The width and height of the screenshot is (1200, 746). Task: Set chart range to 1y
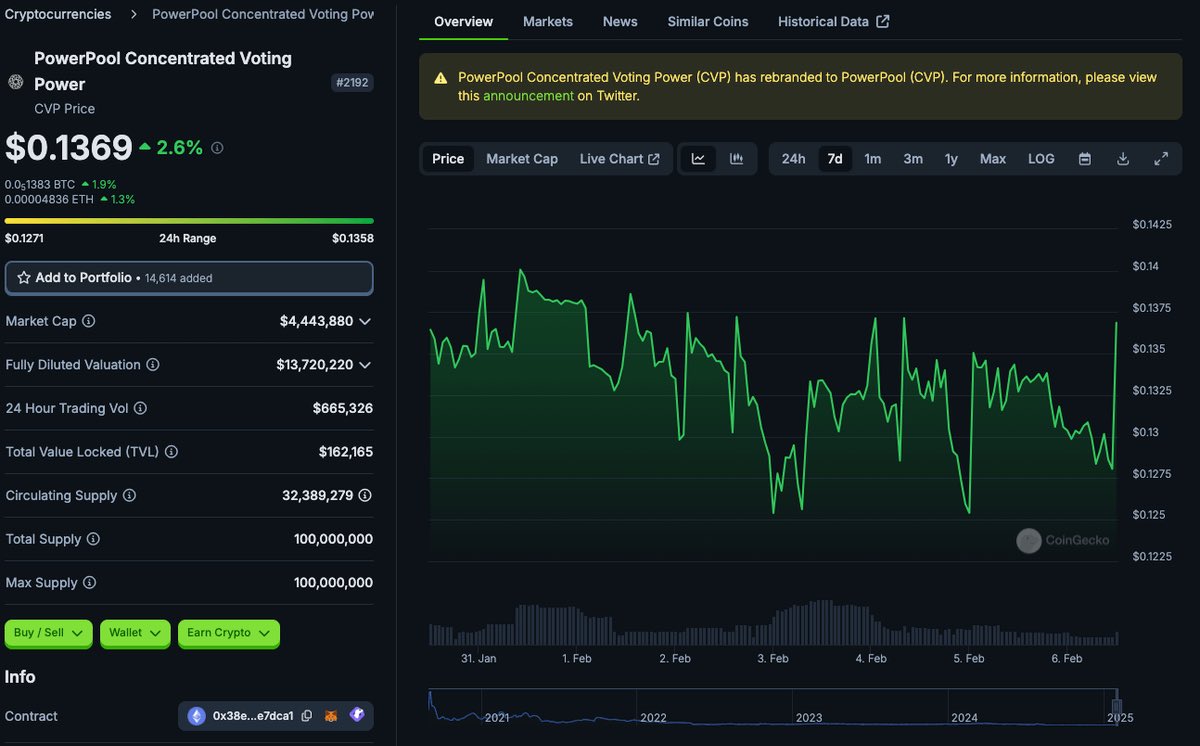[951, 159]
